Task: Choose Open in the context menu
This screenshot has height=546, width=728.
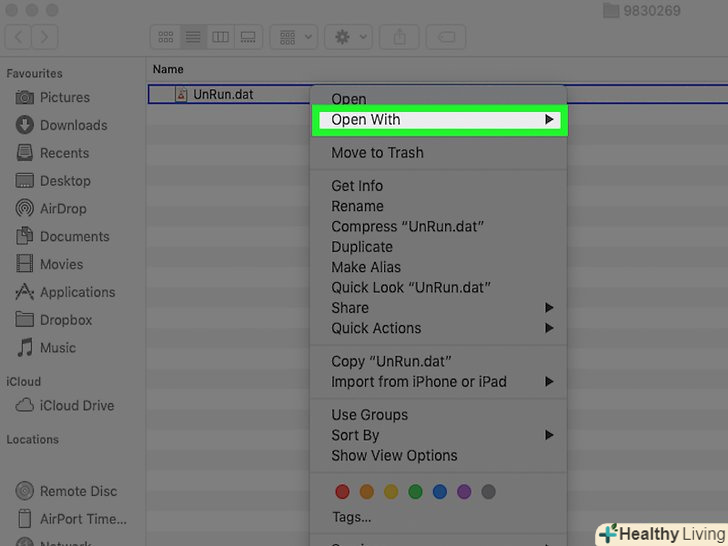Action: click(x=438, y=99)
